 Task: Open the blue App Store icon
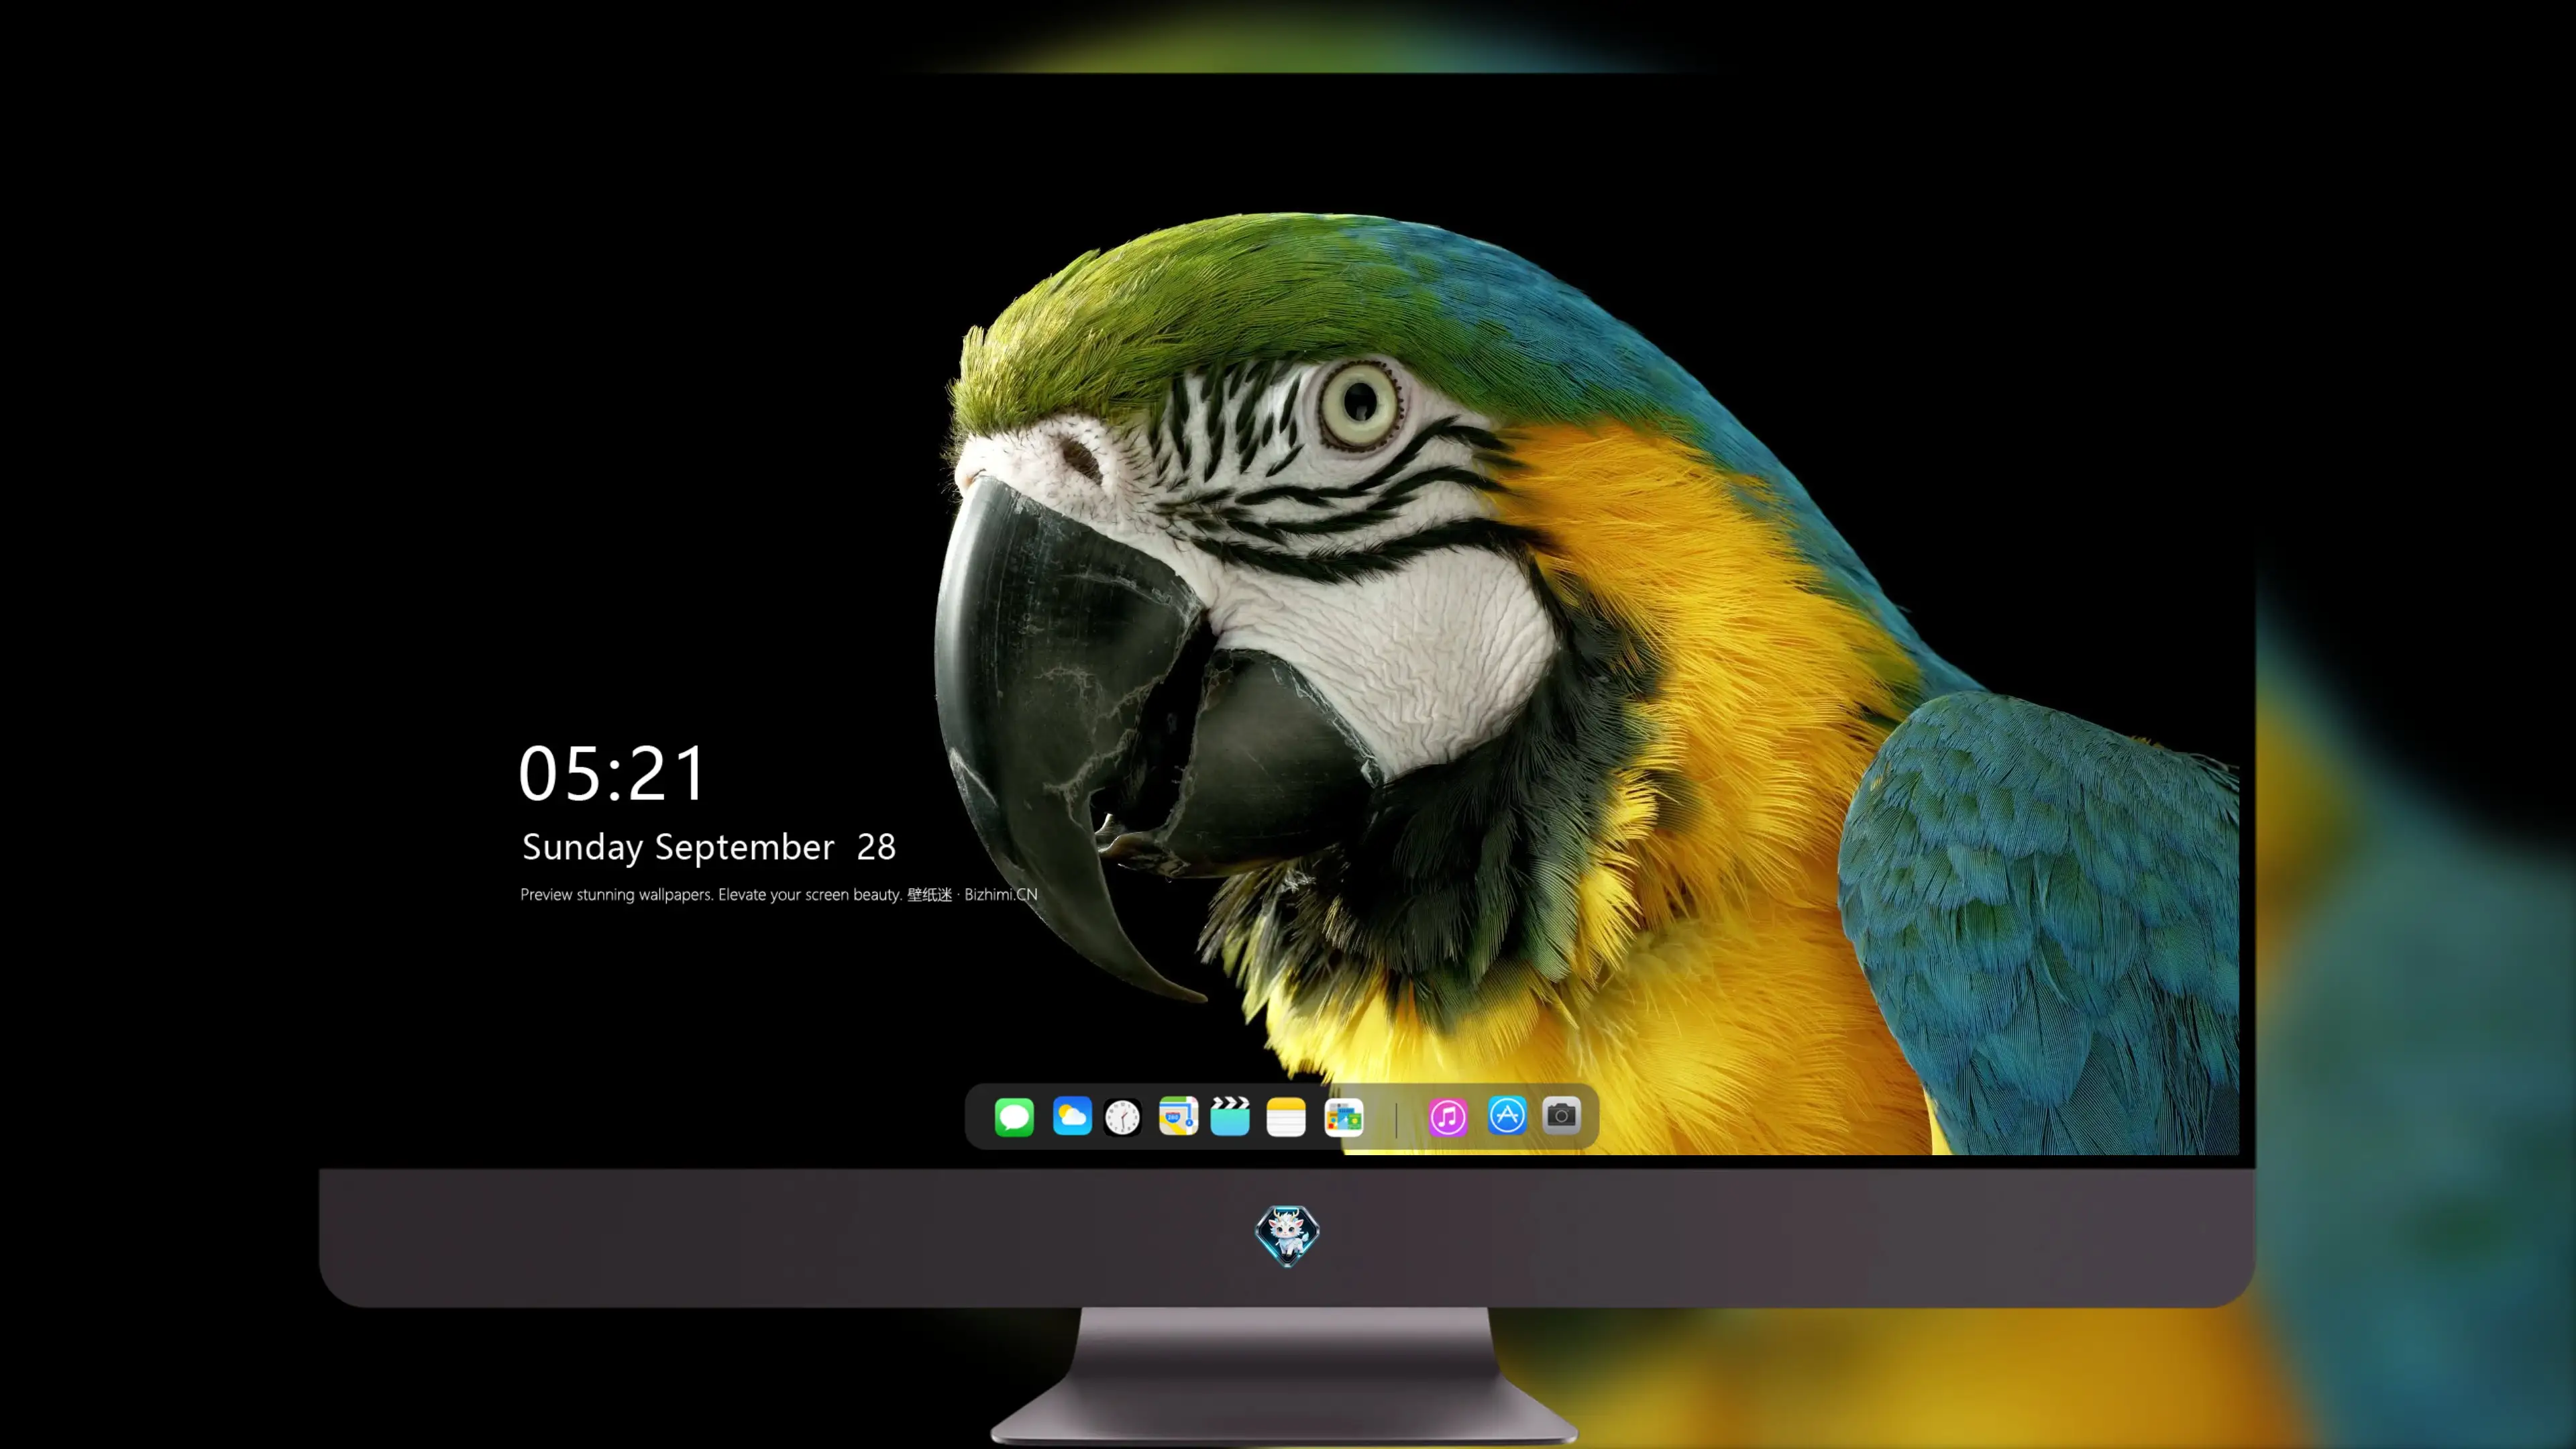click(1507, 1115)
